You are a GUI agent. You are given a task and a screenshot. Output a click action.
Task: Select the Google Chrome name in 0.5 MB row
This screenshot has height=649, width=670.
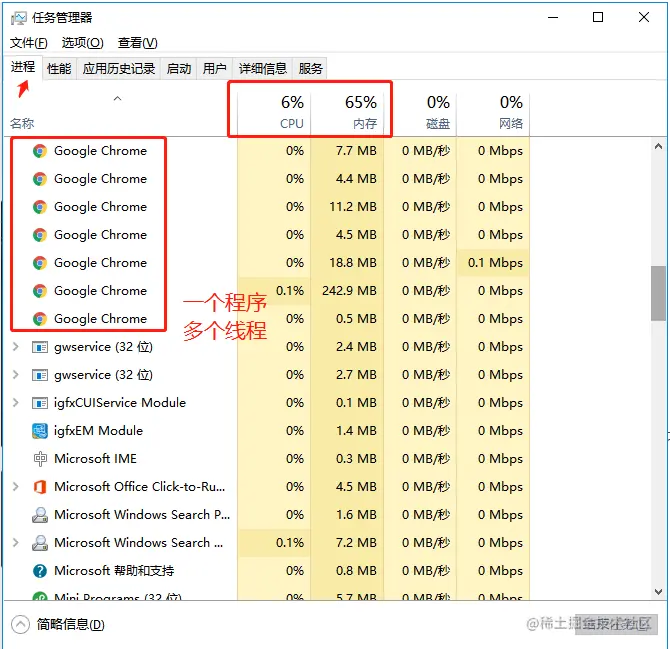(x=100, y=319)
